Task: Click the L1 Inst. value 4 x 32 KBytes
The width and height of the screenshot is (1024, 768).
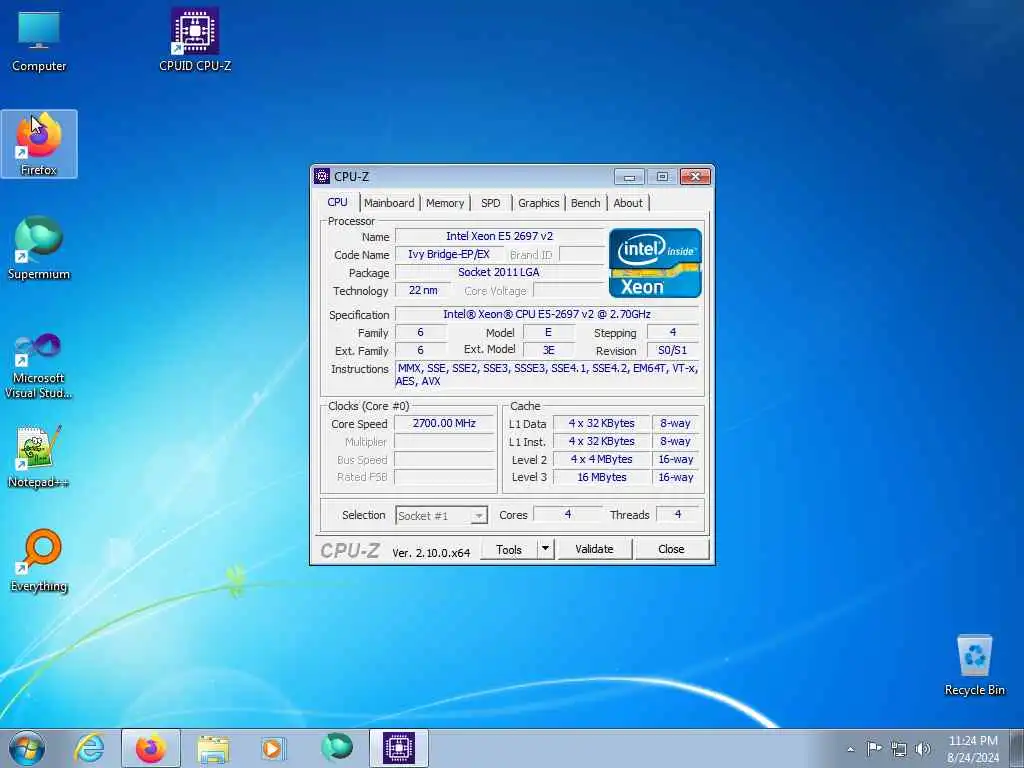Action: tap(601, 441)
